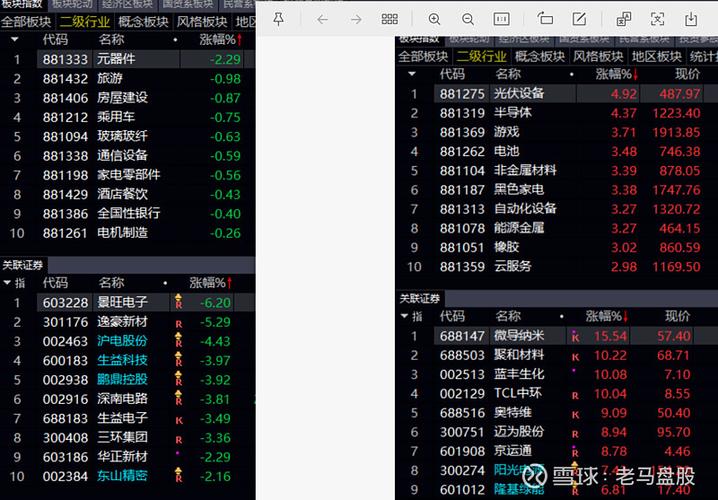Go to next image with forward arrow
Viewport: 718px width, 500px height.
356,19
